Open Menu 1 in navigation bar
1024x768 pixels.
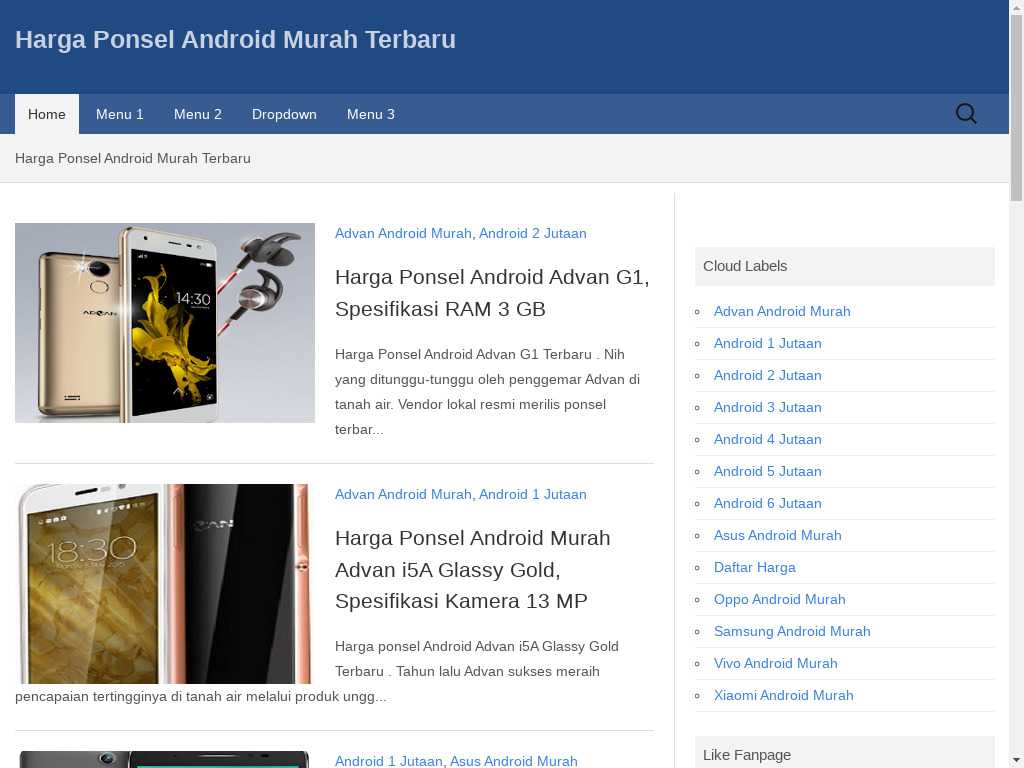pyautogui.click(x=120, y=114)
